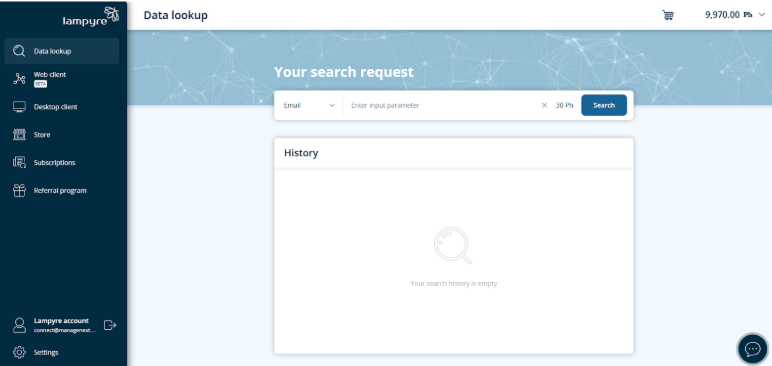
Task: Click the Your search history is empty text
Action: point(453,284)
